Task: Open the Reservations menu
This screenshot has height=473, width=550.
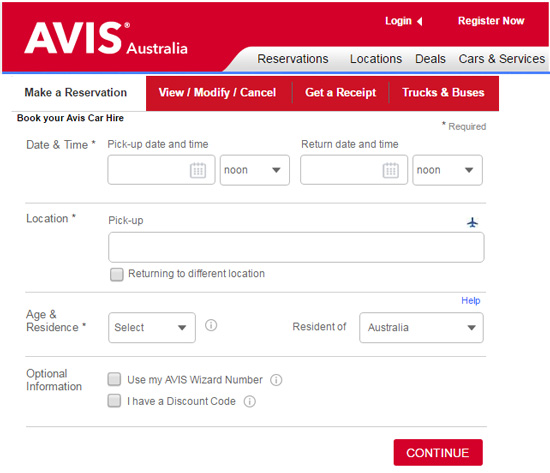Action: pos(293,59)
